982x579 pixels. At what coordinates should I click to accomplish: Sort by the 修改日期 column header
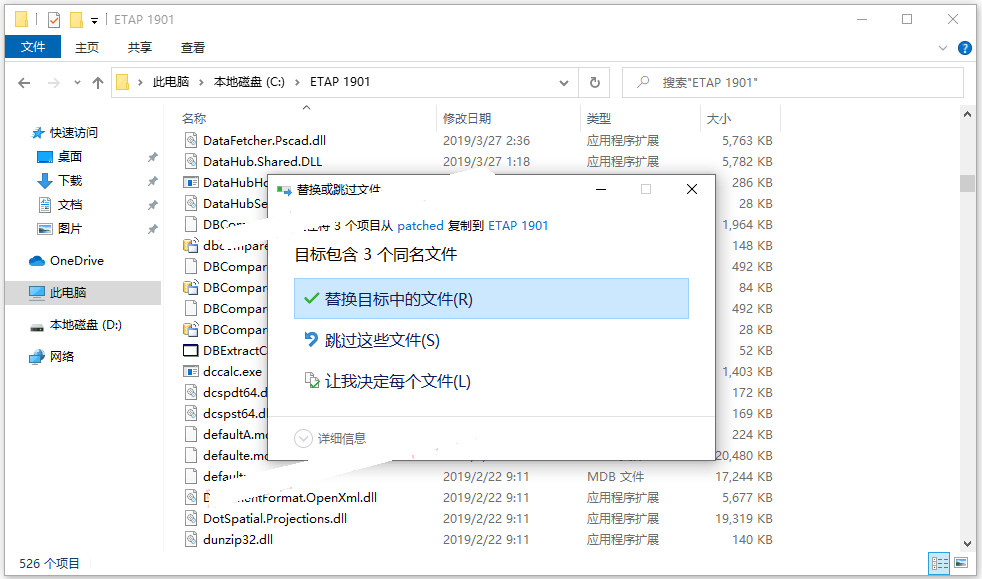coord(467,118)
